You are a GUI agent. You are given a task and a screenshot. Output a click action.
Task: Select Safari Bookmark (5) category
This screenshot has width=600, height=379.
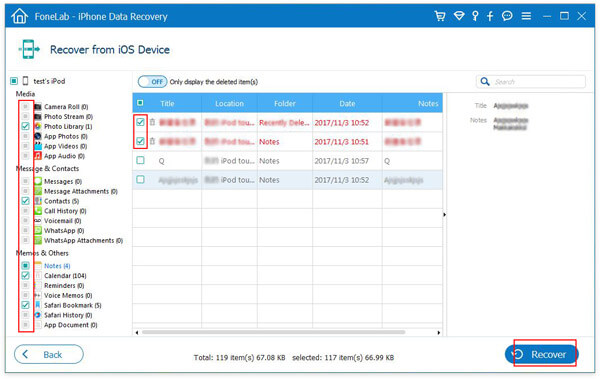[x=72, y=305]
